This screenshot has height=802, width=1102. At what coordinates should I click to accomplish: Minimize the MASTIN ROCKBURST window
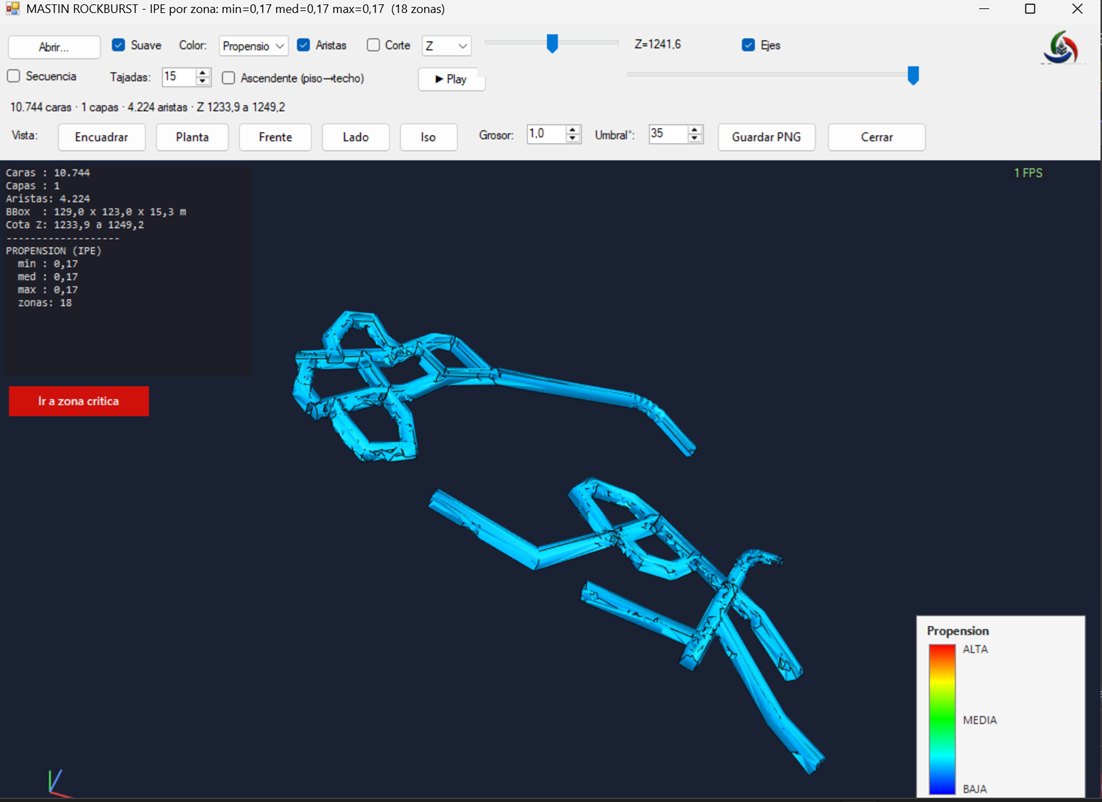pyautogui.click(x=984, y=9)
